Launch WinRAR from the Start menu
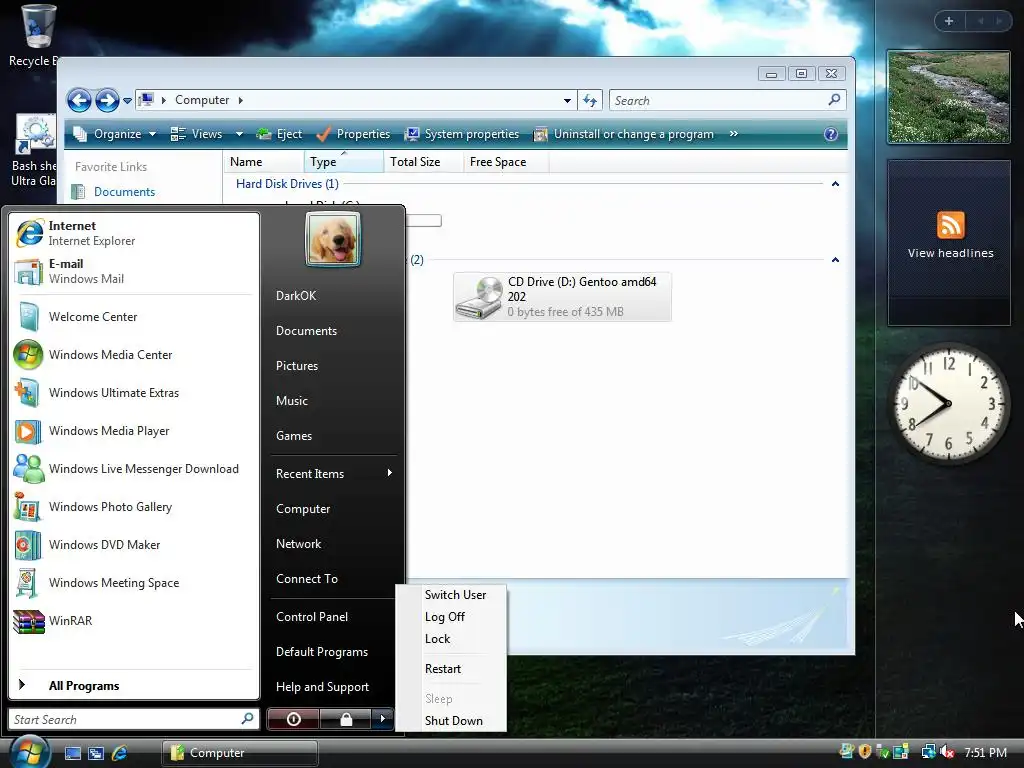The image size is (1024, 768). point(134,620)
